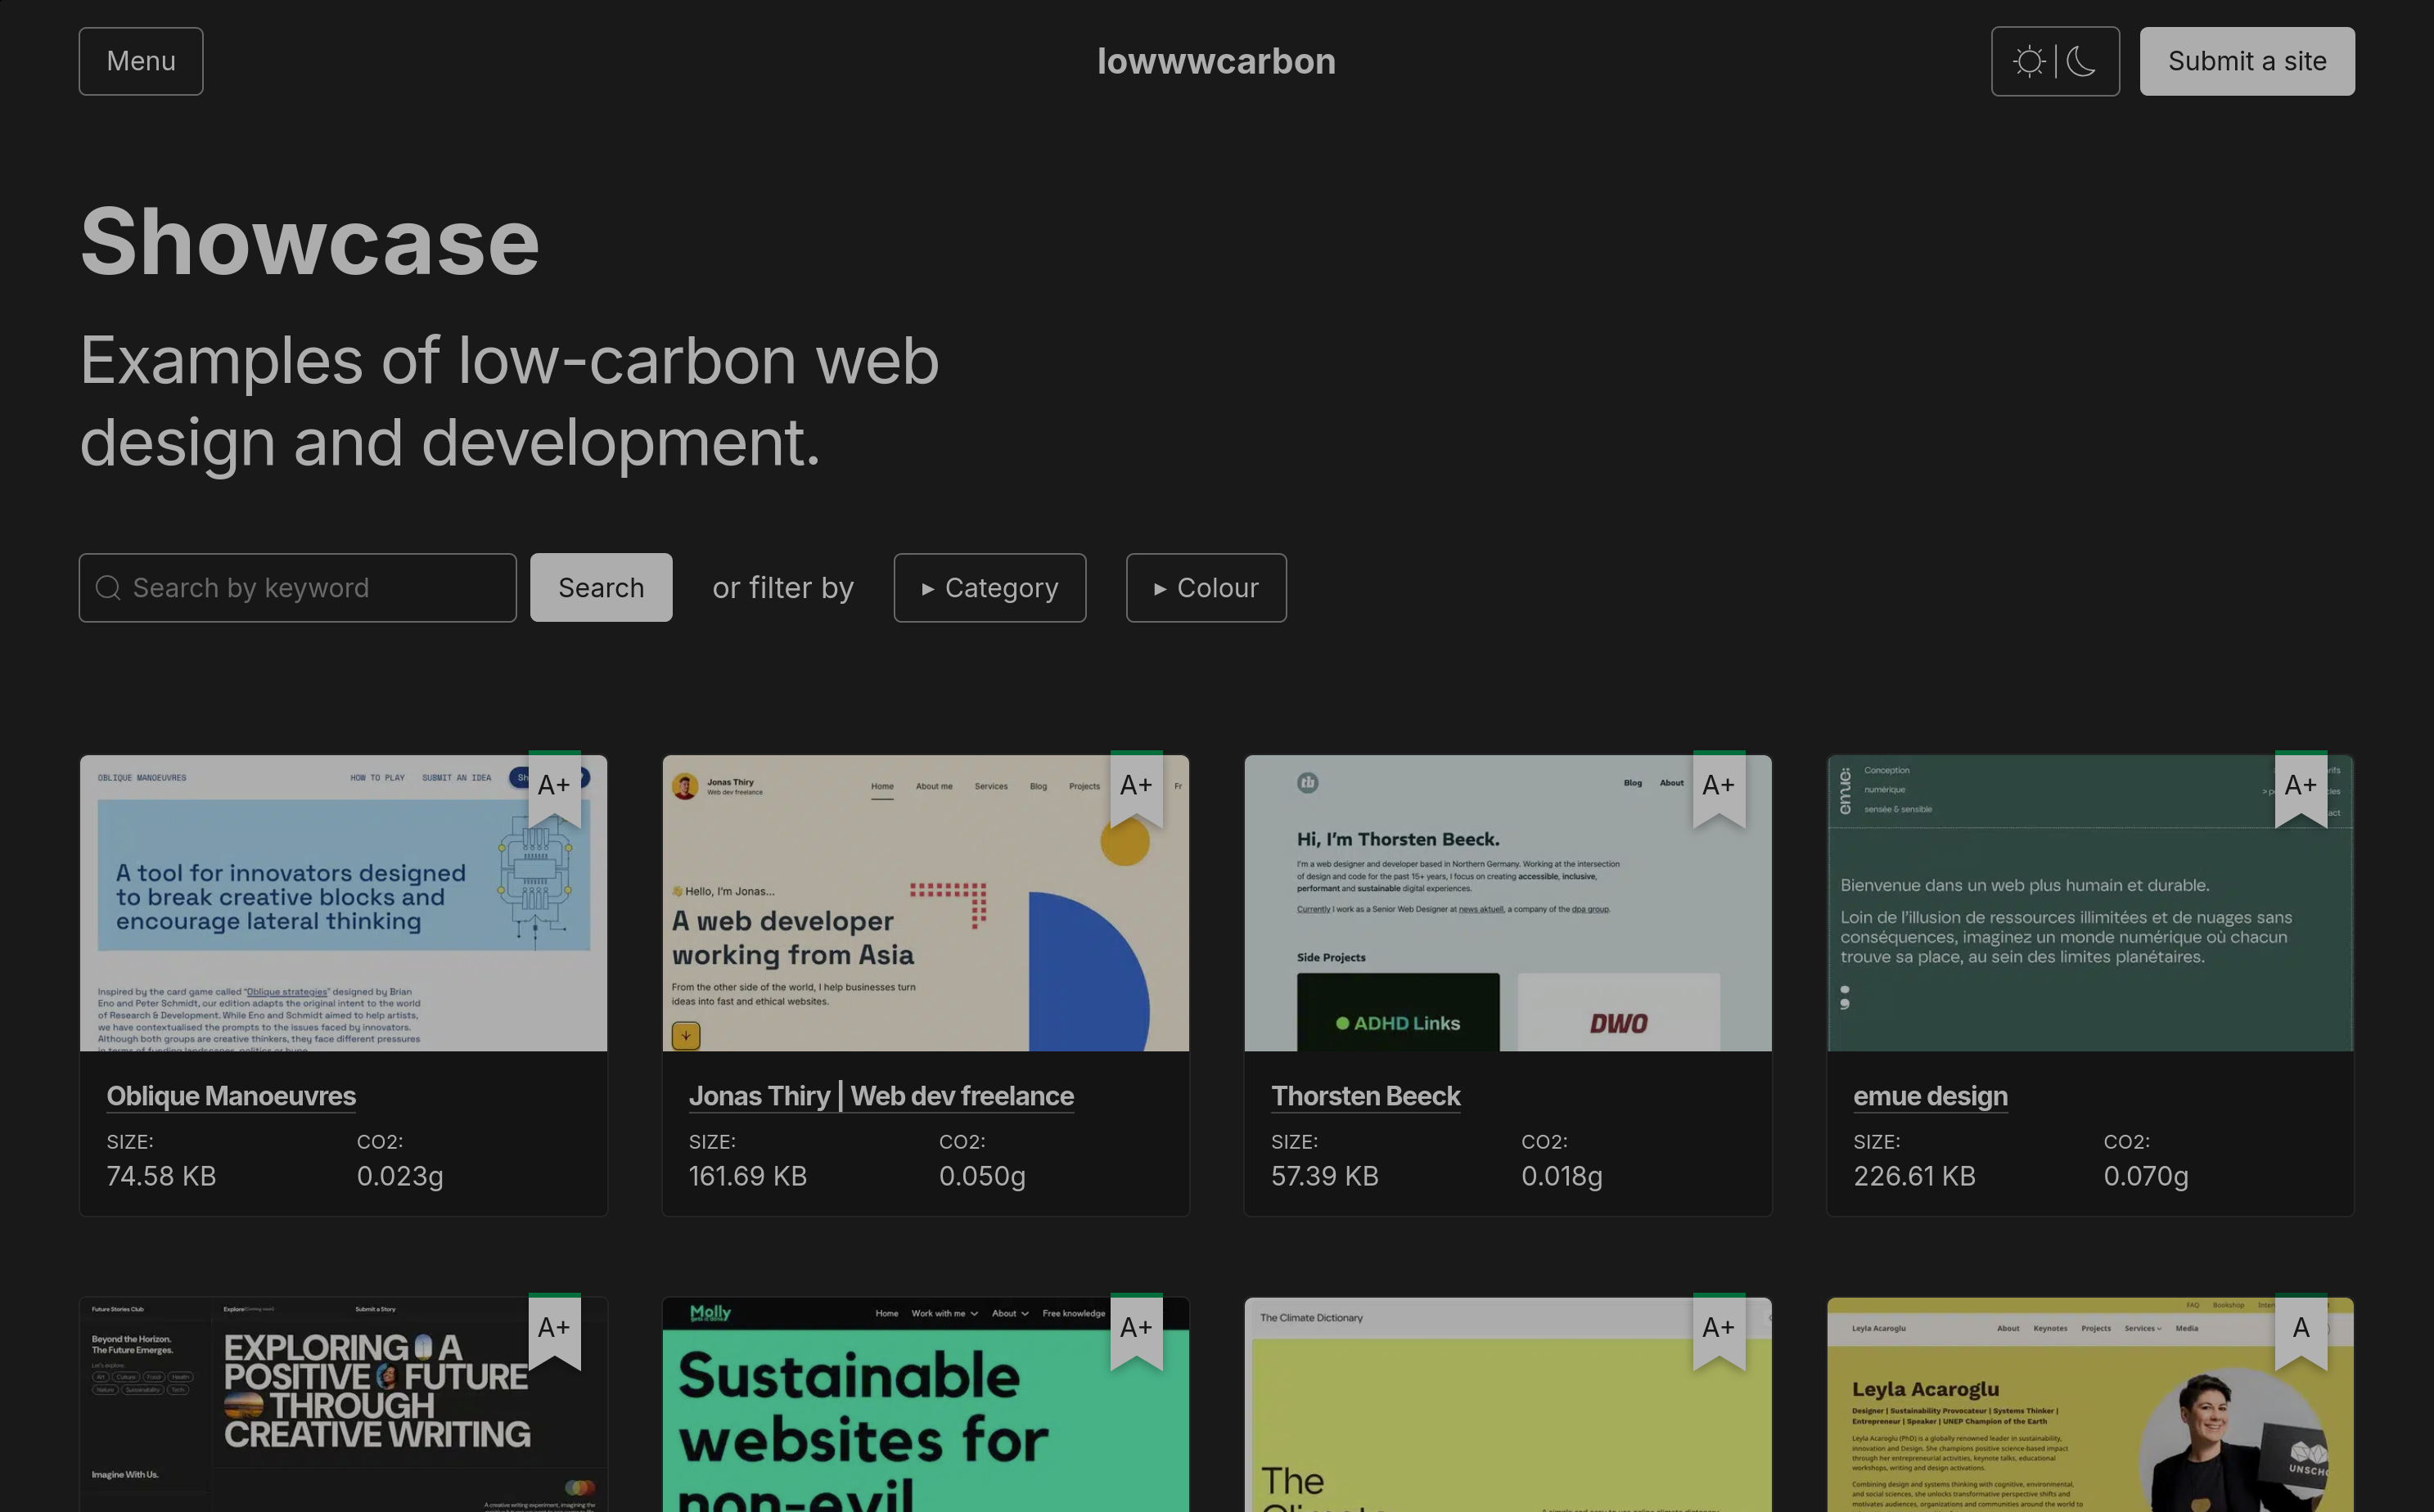Click the A+ badge on the emue design card
This screenshot has width=2434, height=1512.
point(2301,786)
